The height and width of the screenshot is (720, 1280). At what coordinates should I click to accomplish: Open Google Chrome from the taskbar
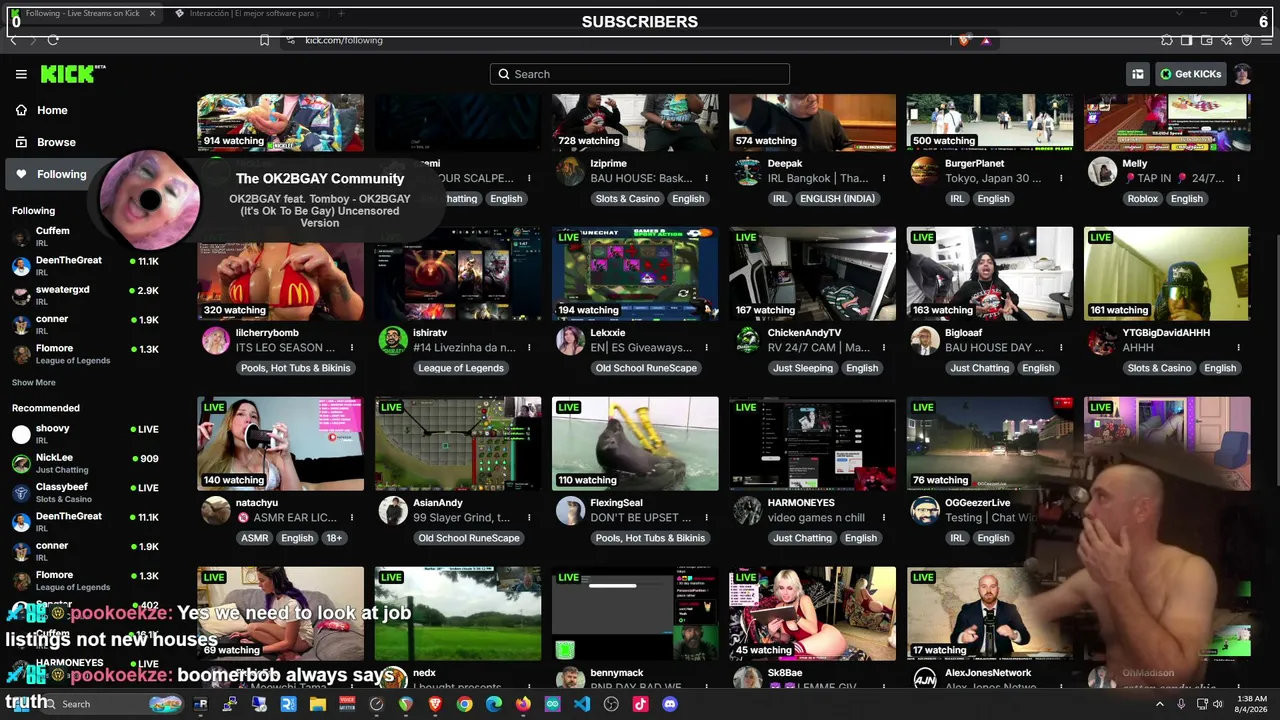464,704
